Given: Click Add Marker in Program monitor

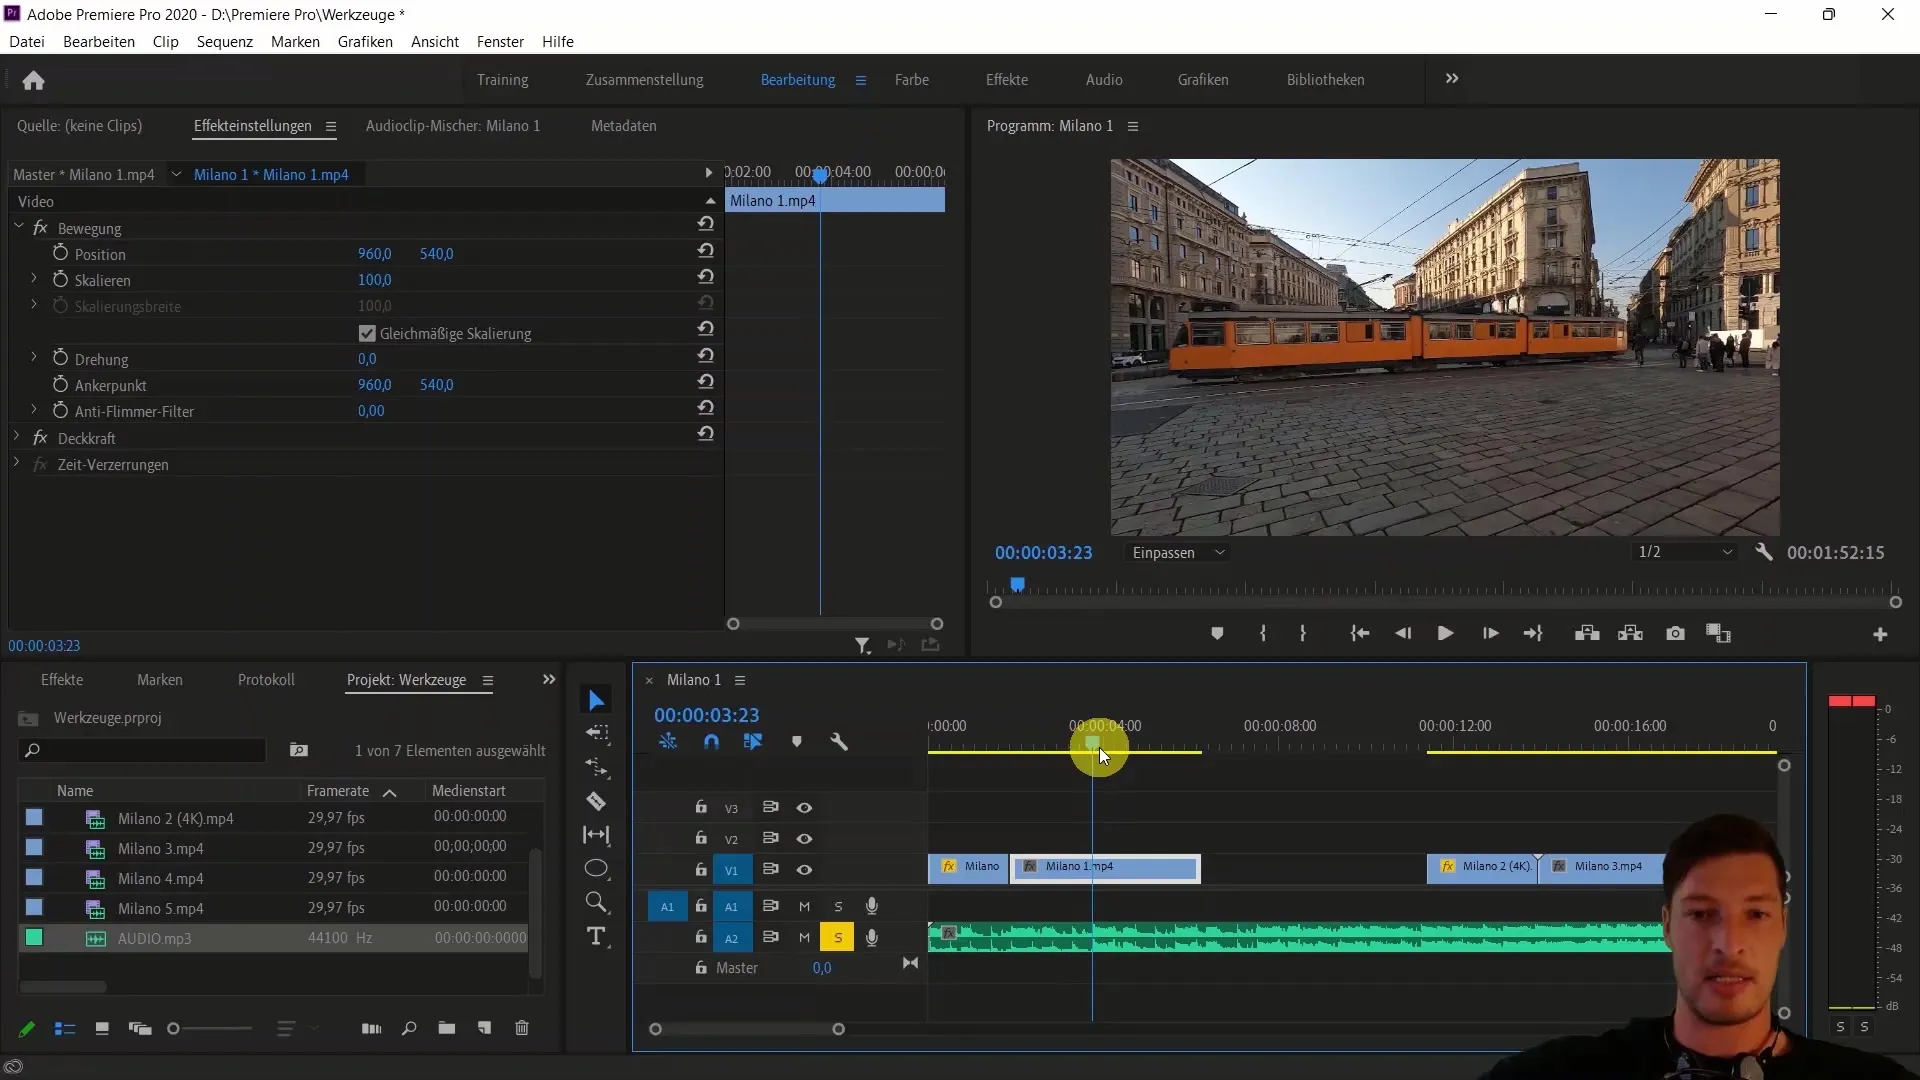Looking at the screenshot, I should [x=1217, y=634].
